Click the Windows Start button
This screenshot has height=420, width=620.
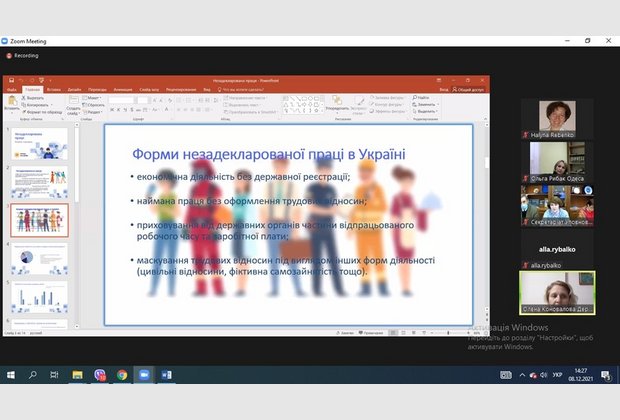pyautogui.click(x=11, y=375)
